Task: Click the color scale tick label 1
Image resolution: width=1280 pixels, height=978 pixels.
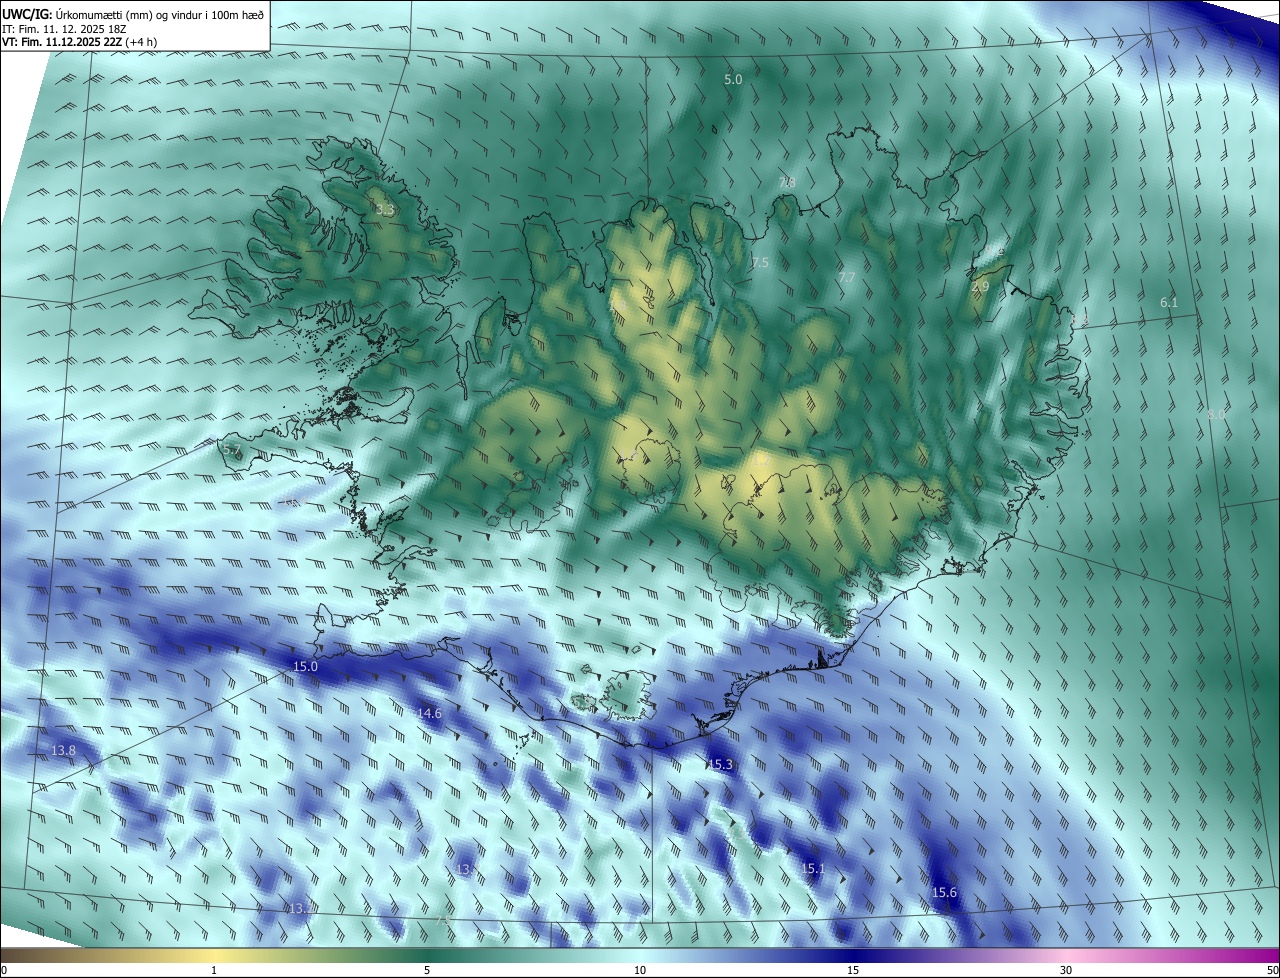Action: [214, 970]
